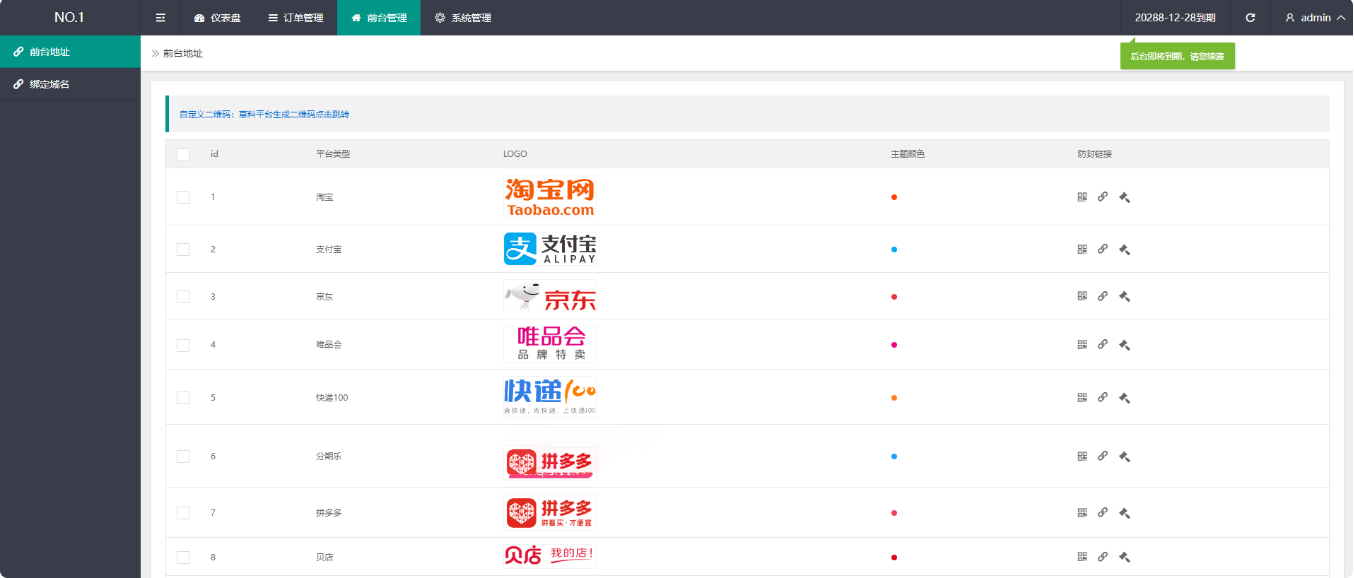
Task: Click the QR code icon in the 贝店 row
Action: pos(1082,557)
